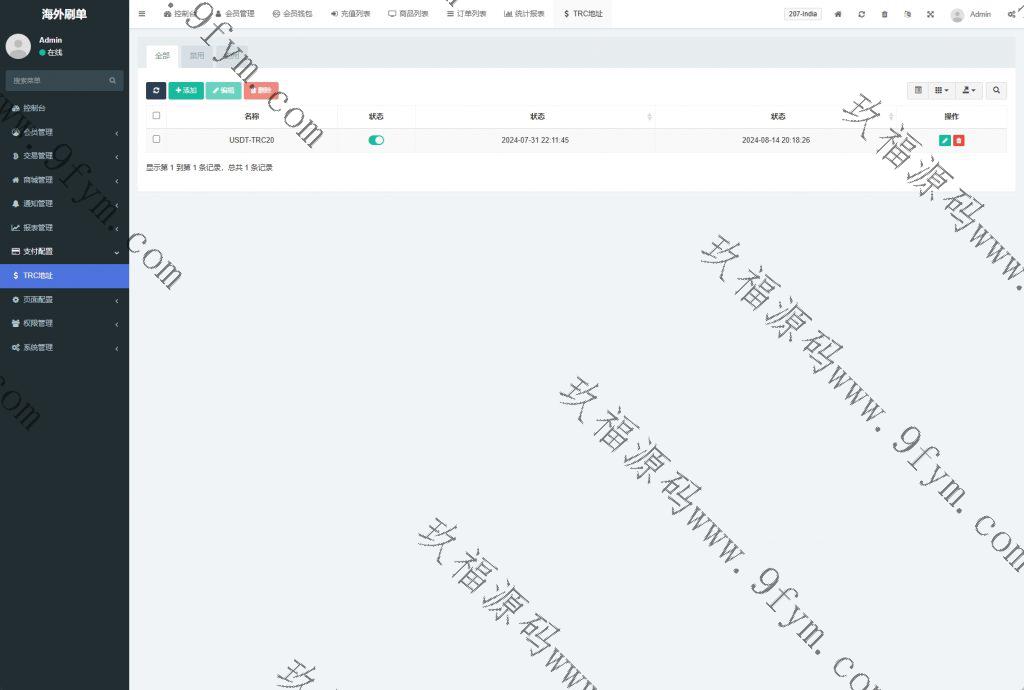The height and width of the screenshot is (690, 1024).
Task: Check the USDT-TRC20 row checkbox
Action: coord(156,140)
